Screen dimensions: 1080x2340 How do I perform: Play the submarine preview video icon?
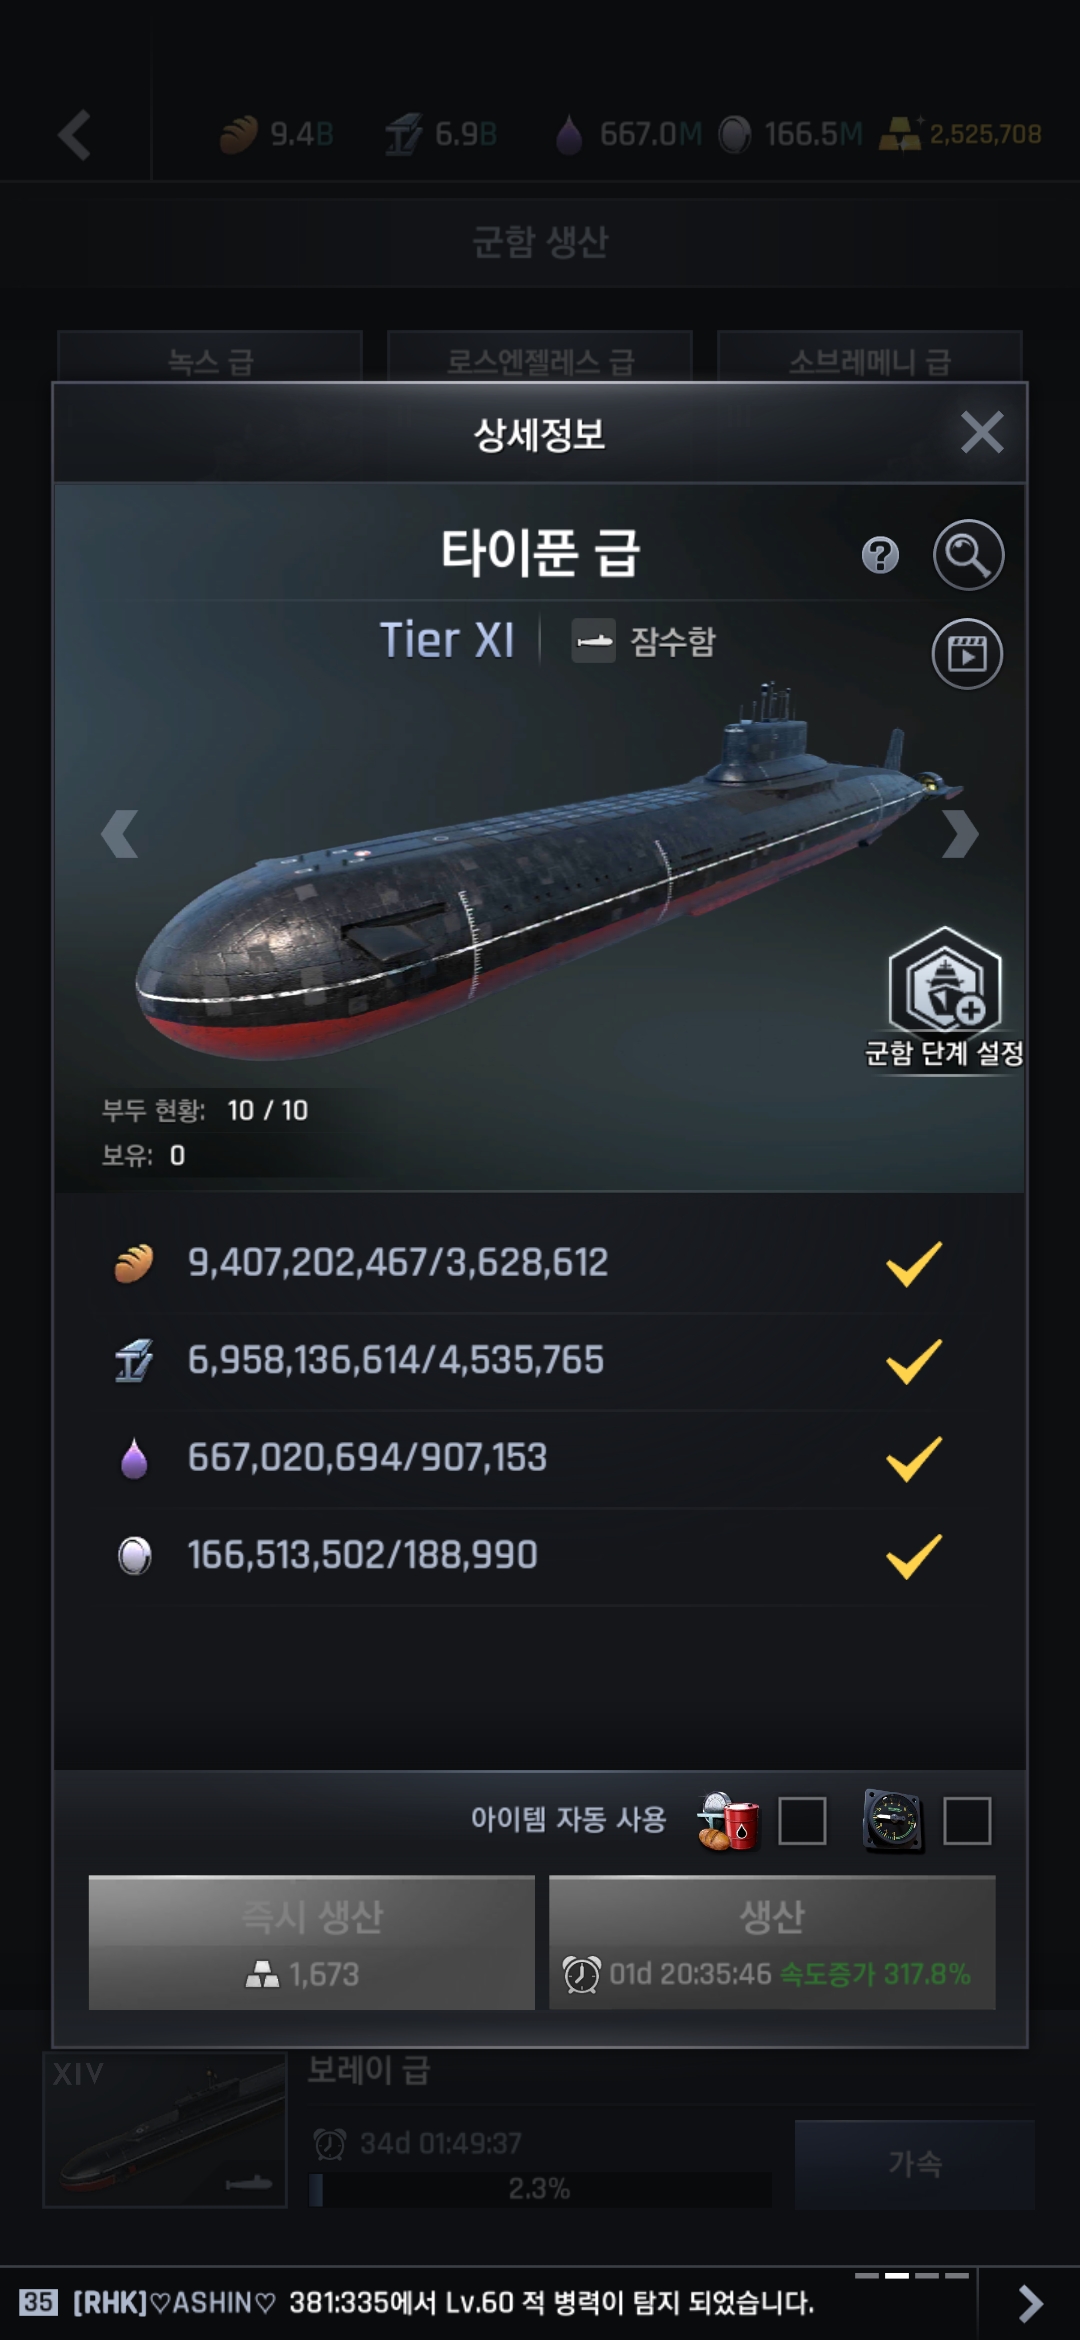click(x=967, y=654)
